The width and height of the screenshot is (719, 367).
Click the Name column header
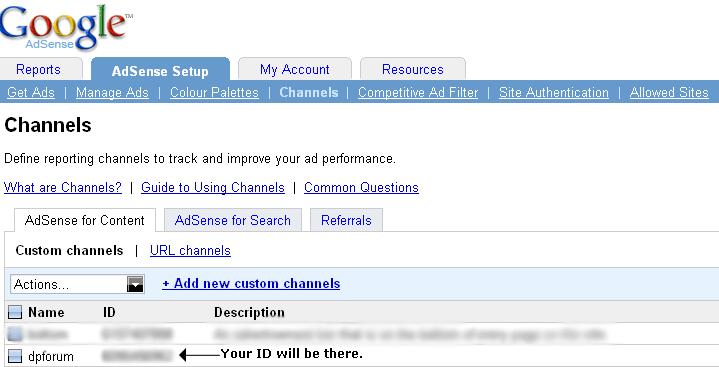pyautogui.click(x=46, y=312)
